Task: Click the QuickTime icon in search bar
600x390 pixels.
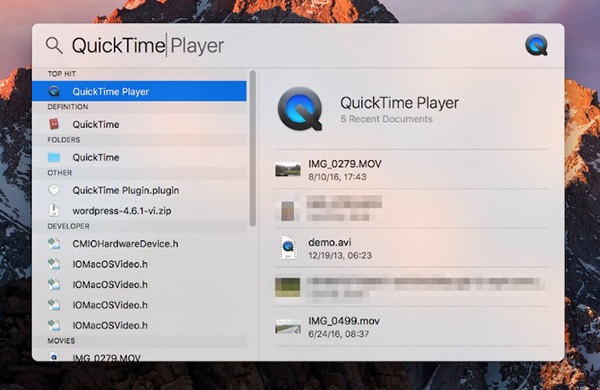Action: point(536,45)
